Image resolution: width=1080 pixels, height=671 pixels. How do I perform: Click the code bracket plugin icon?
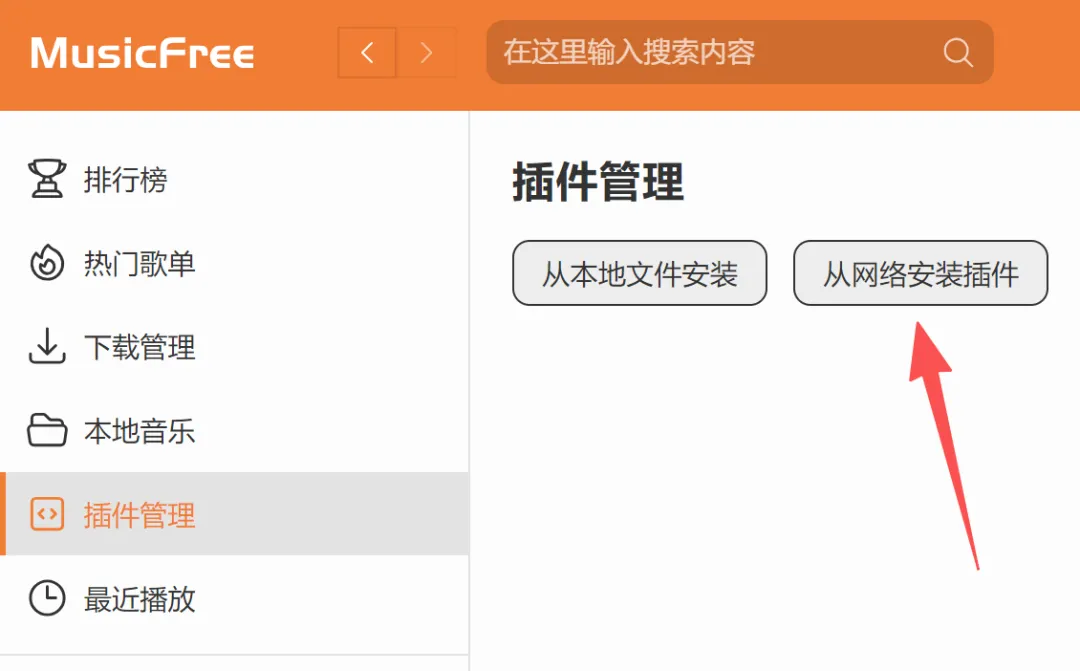tap(46, 515)
